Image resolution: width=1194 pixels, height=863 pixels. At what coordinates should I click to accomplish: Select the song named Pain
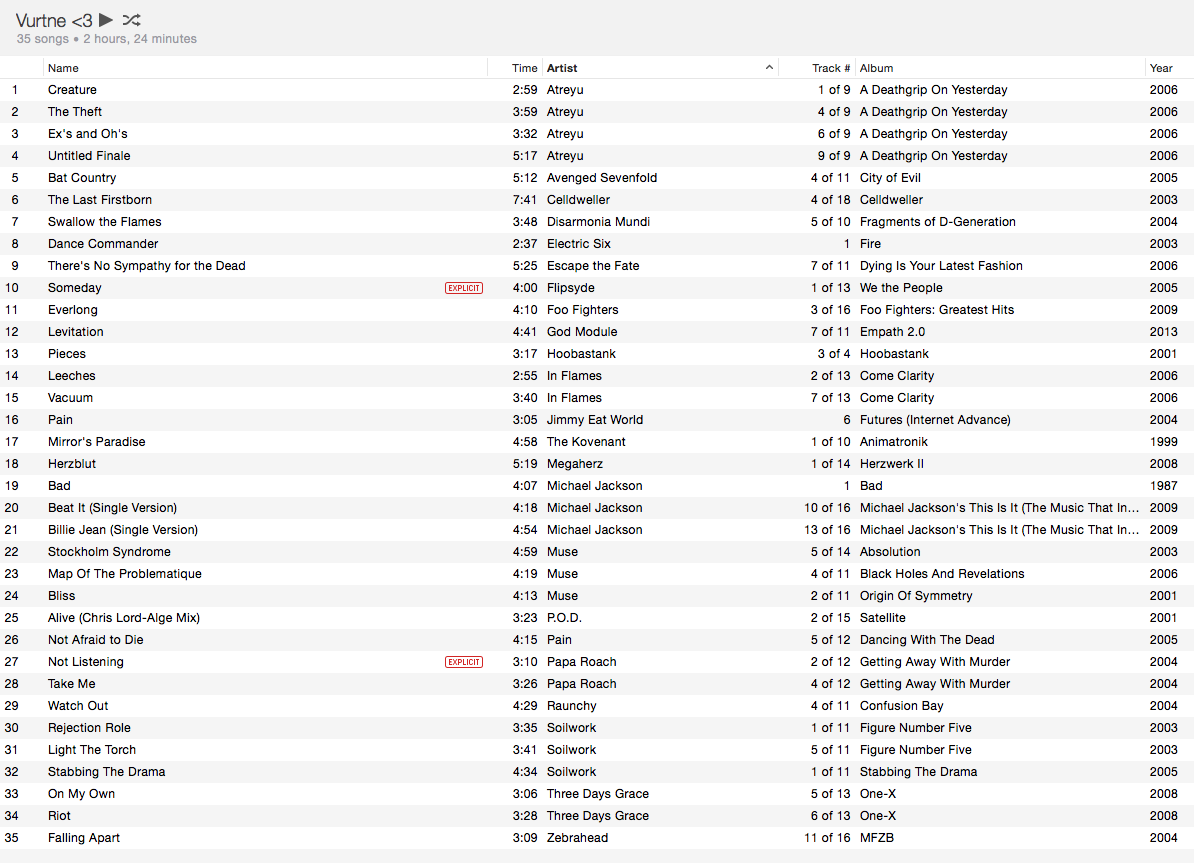click(60, 420)
